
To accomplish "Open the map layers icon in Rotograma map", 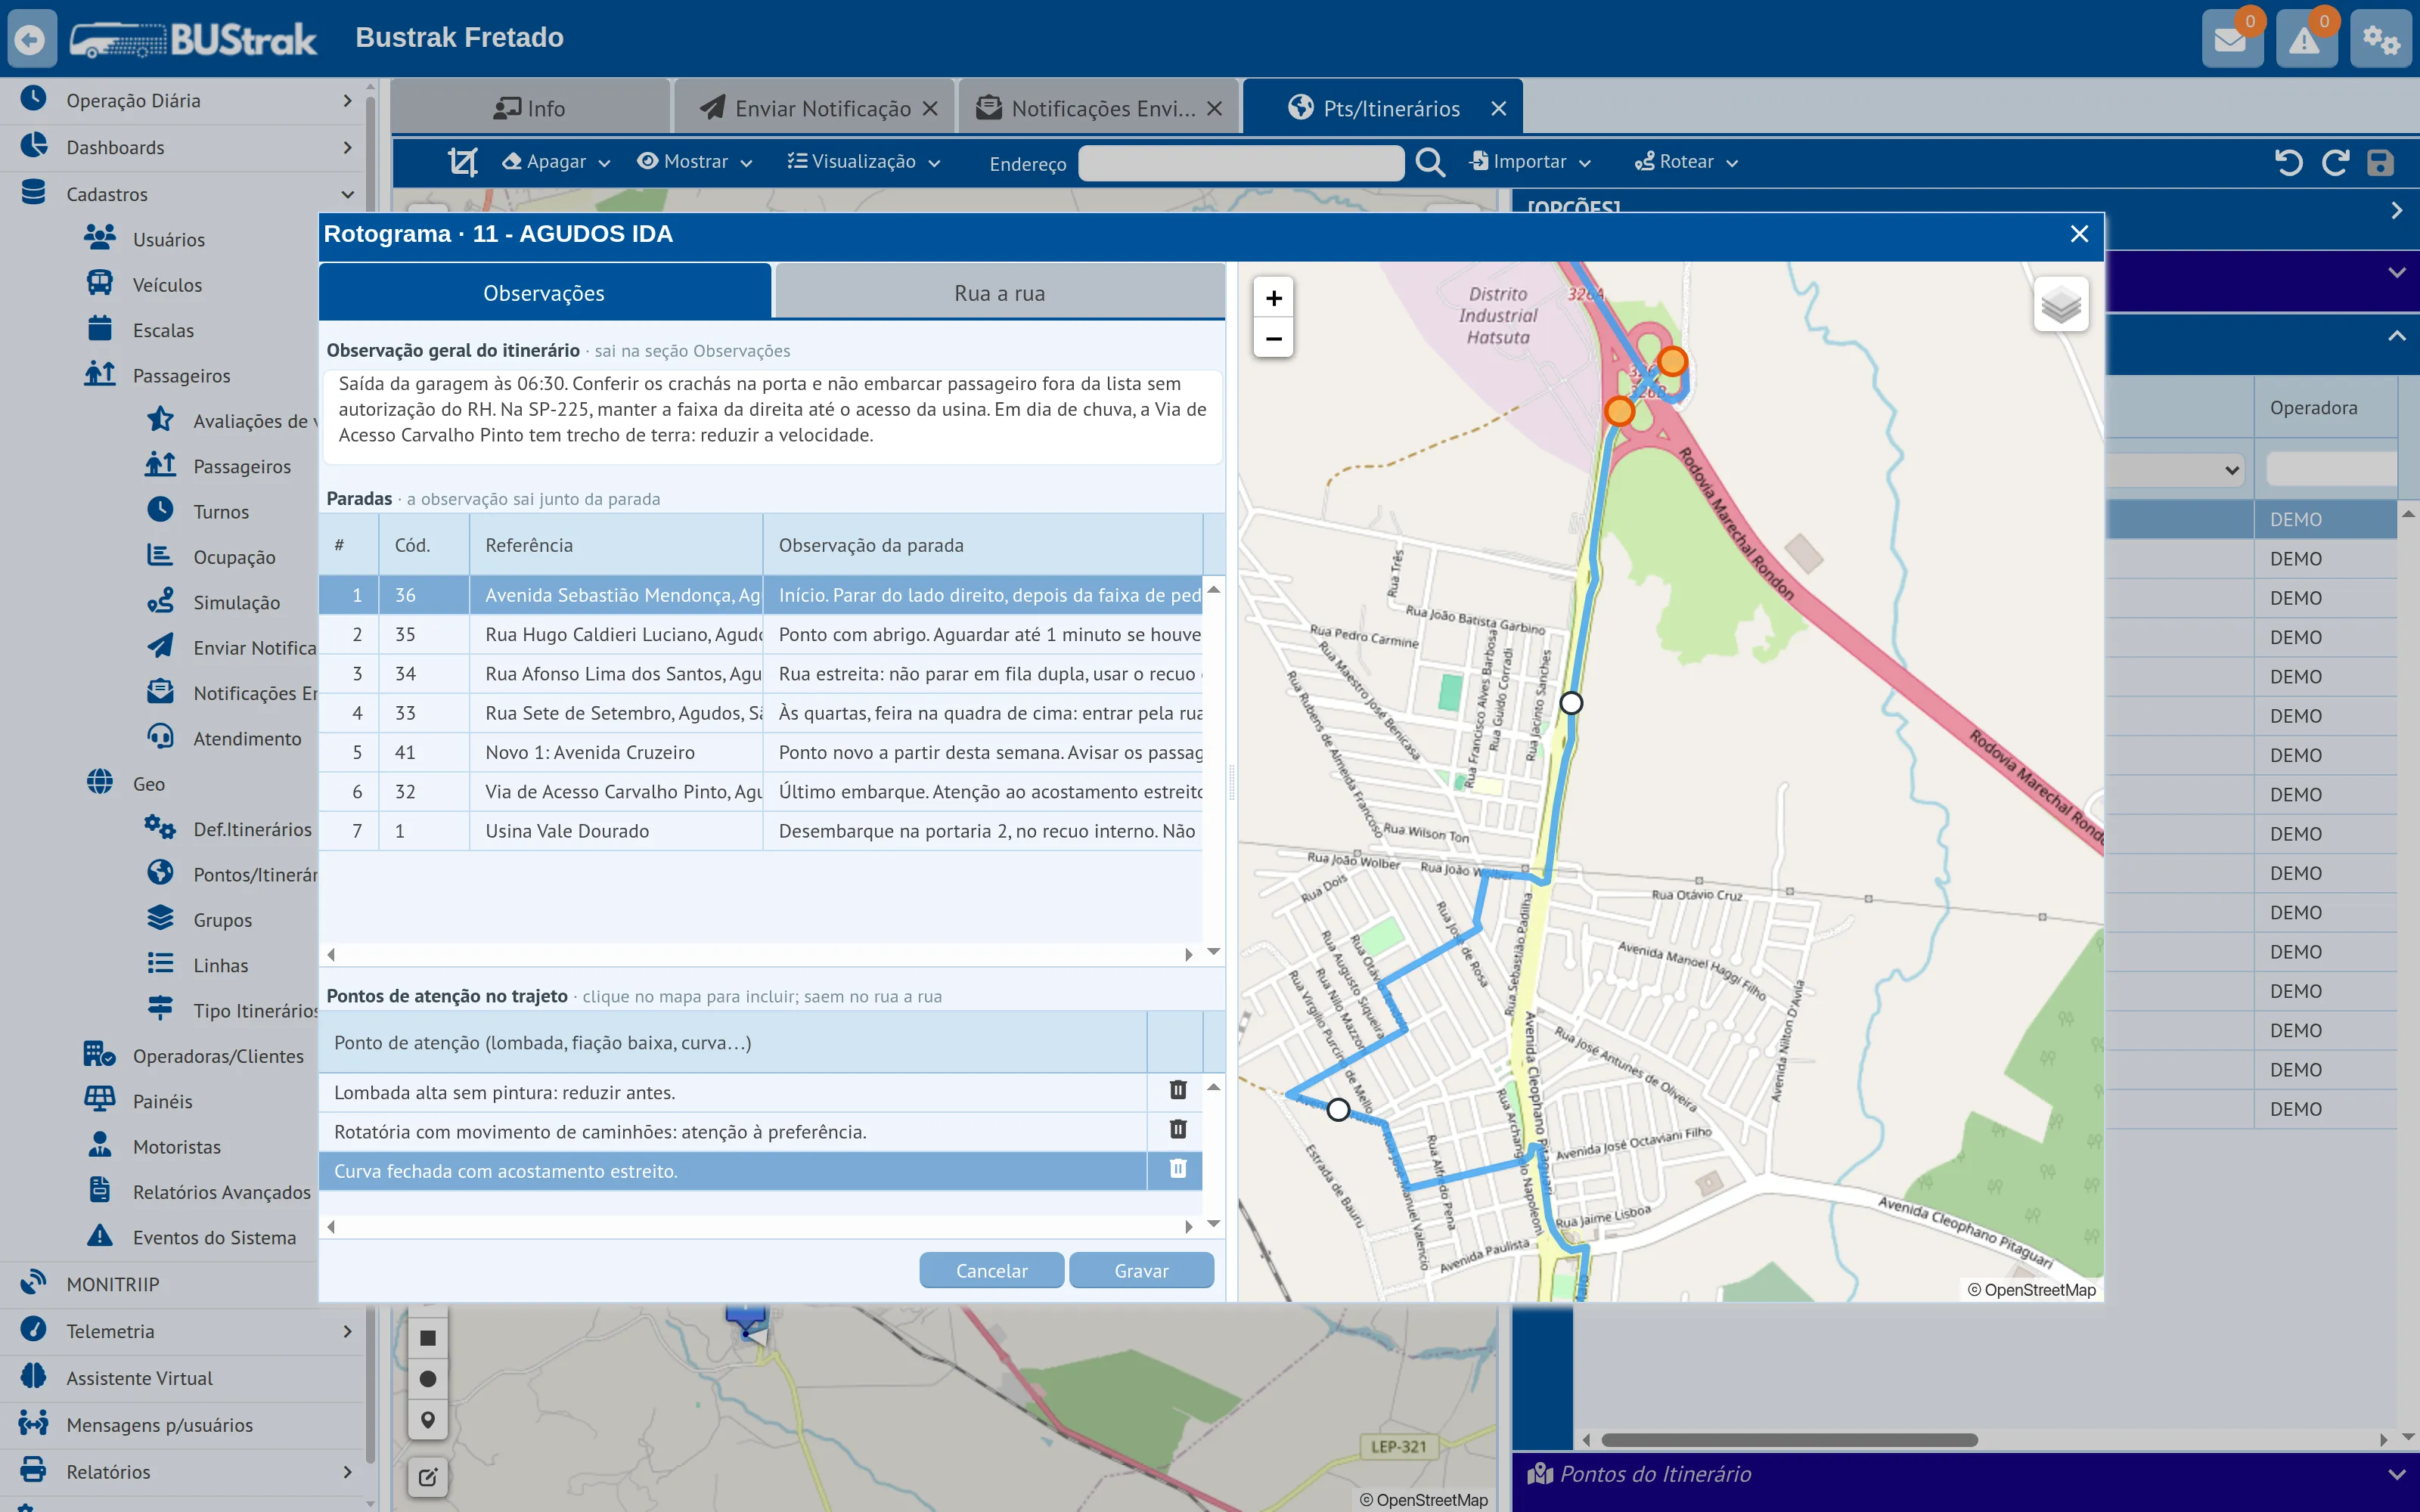I will [2061, 305].
